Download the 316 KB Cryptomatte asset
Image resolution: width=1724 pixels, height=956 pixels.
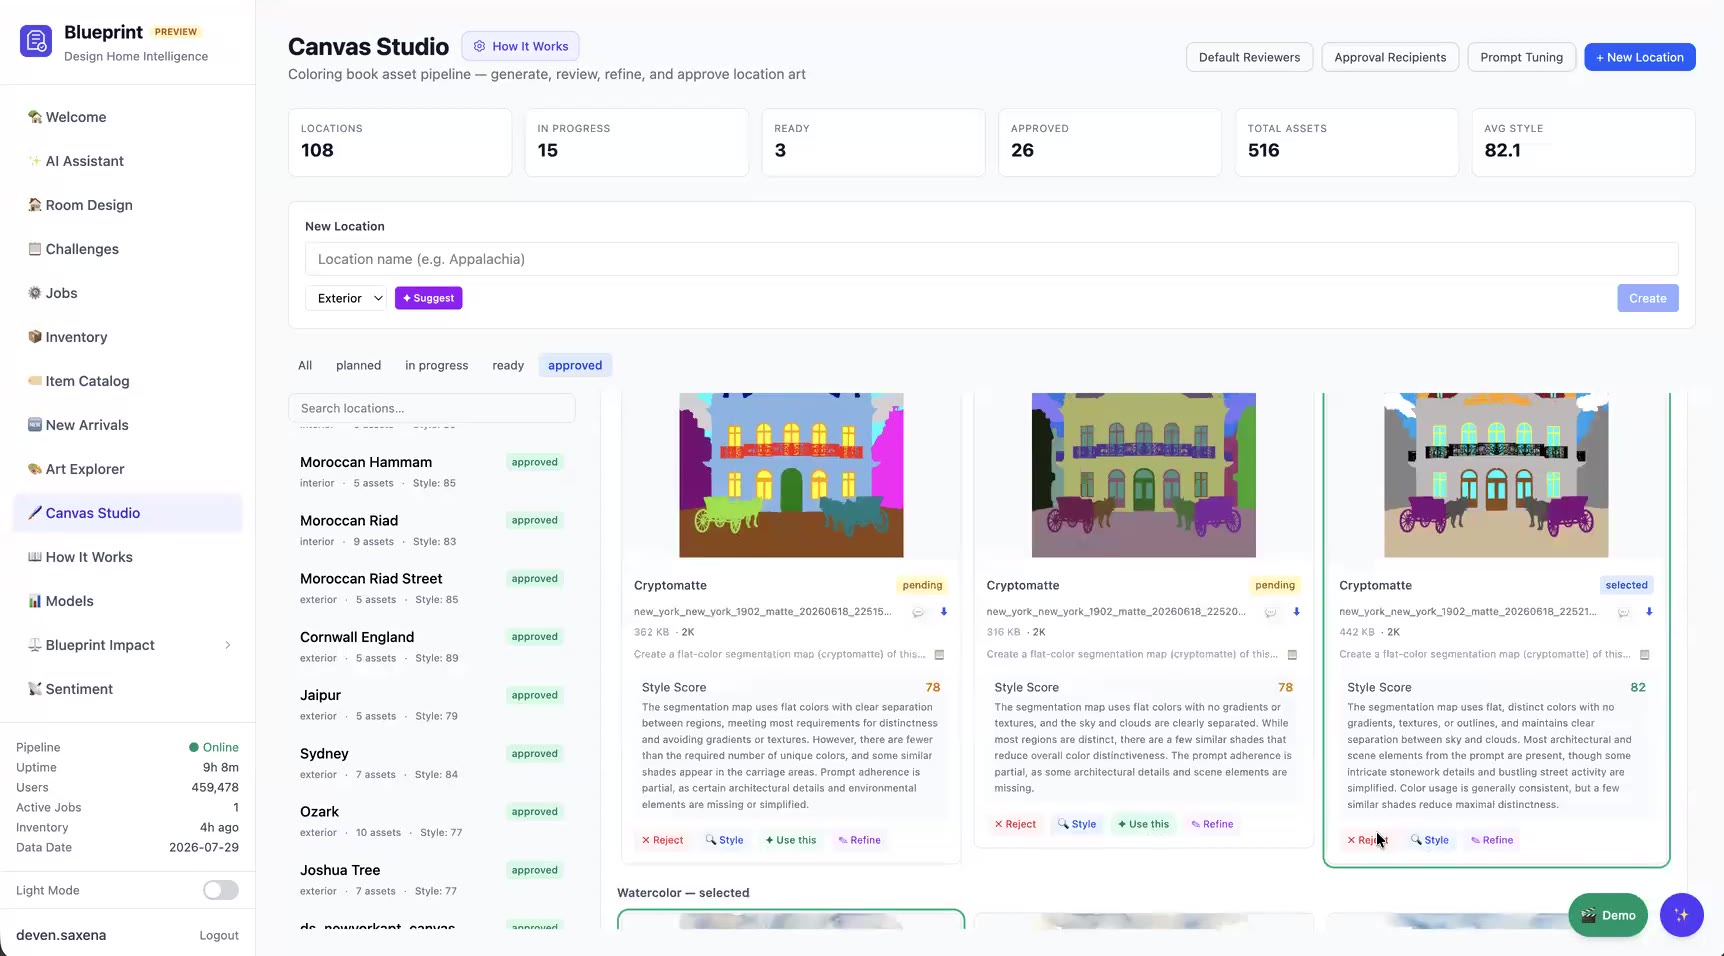point(1296,612)
